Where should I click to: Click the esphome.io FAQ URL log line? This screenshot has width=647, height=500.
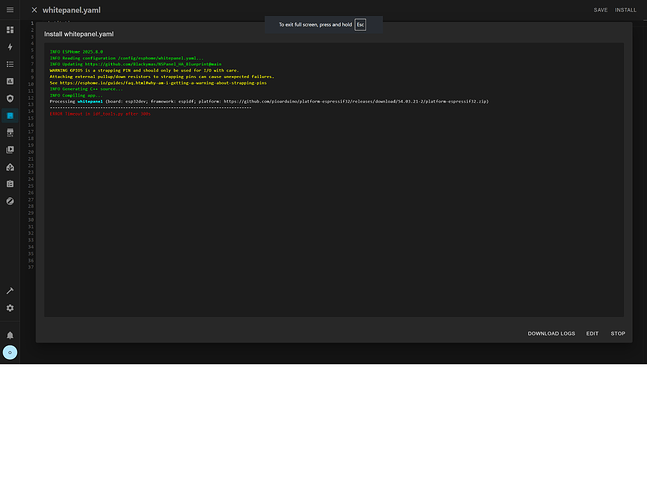163,83
